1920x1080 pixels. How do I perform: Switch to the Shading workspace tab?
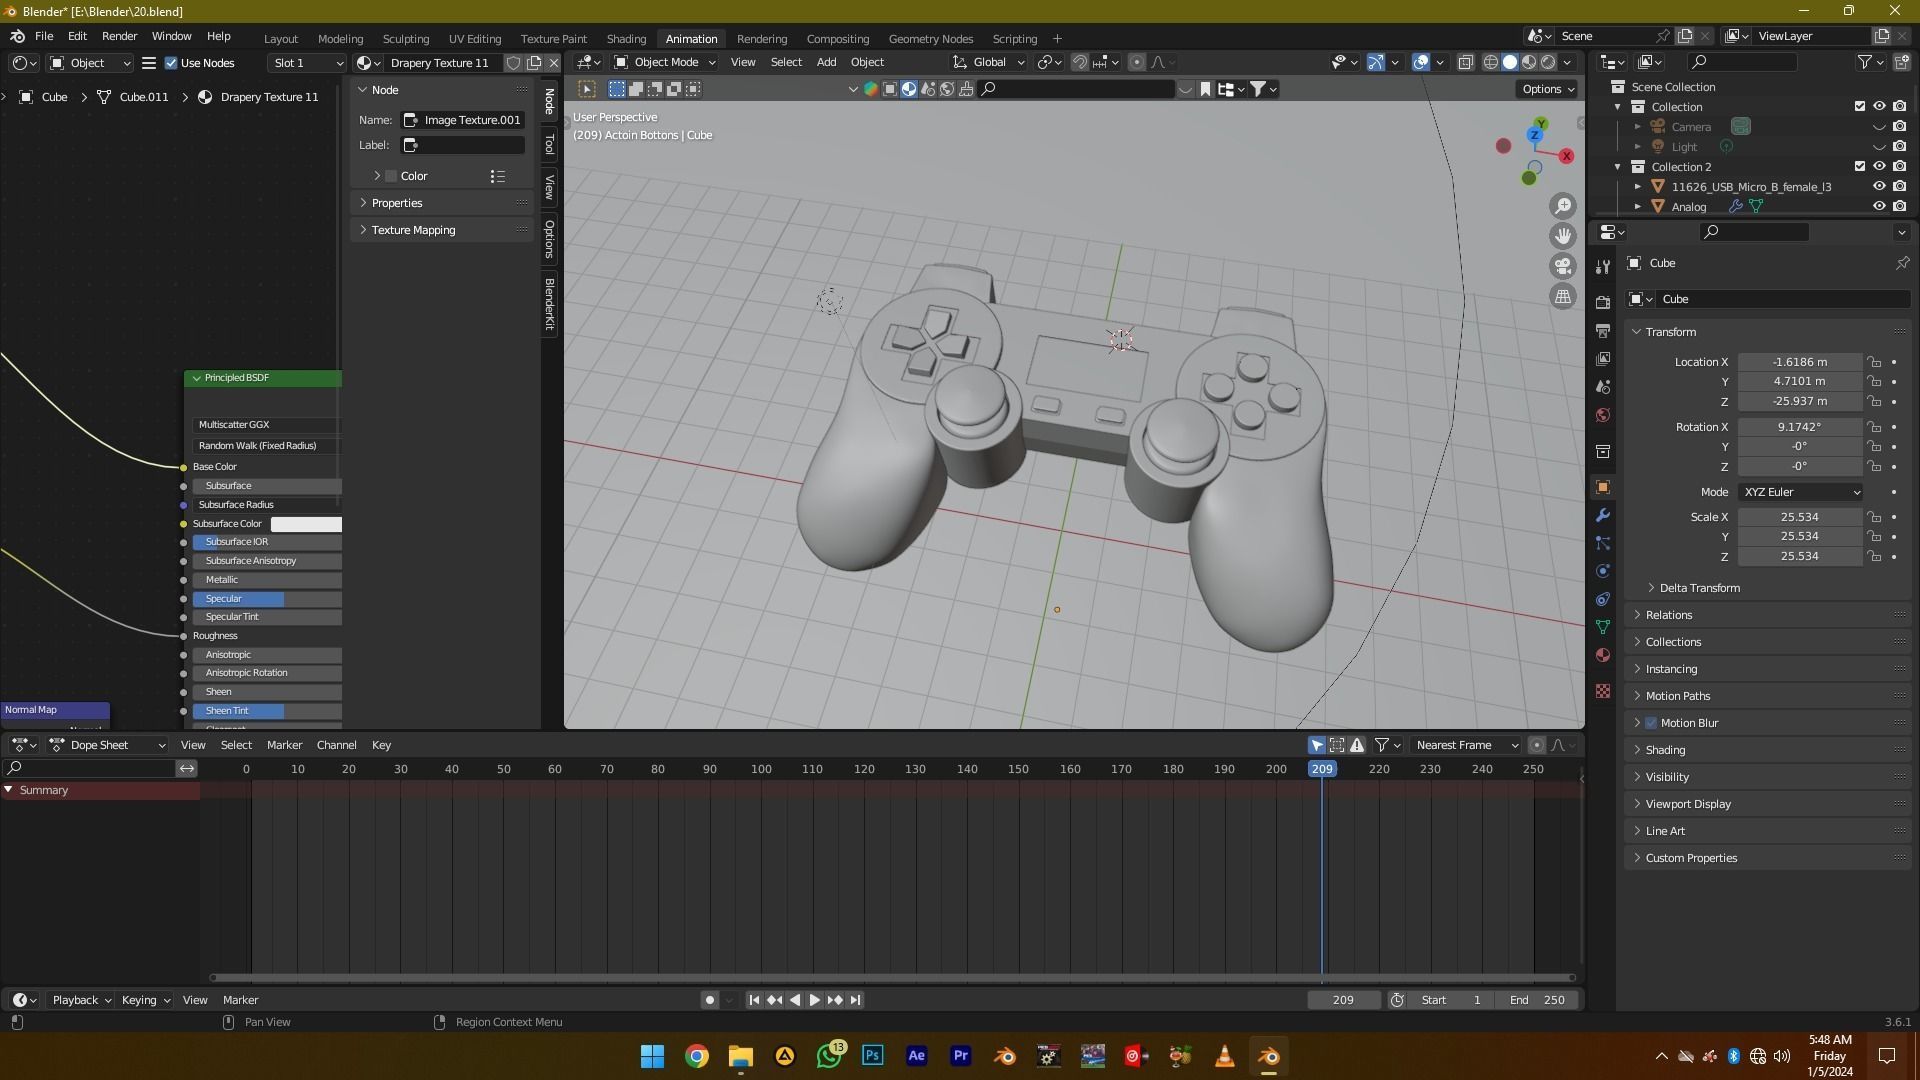626,39
